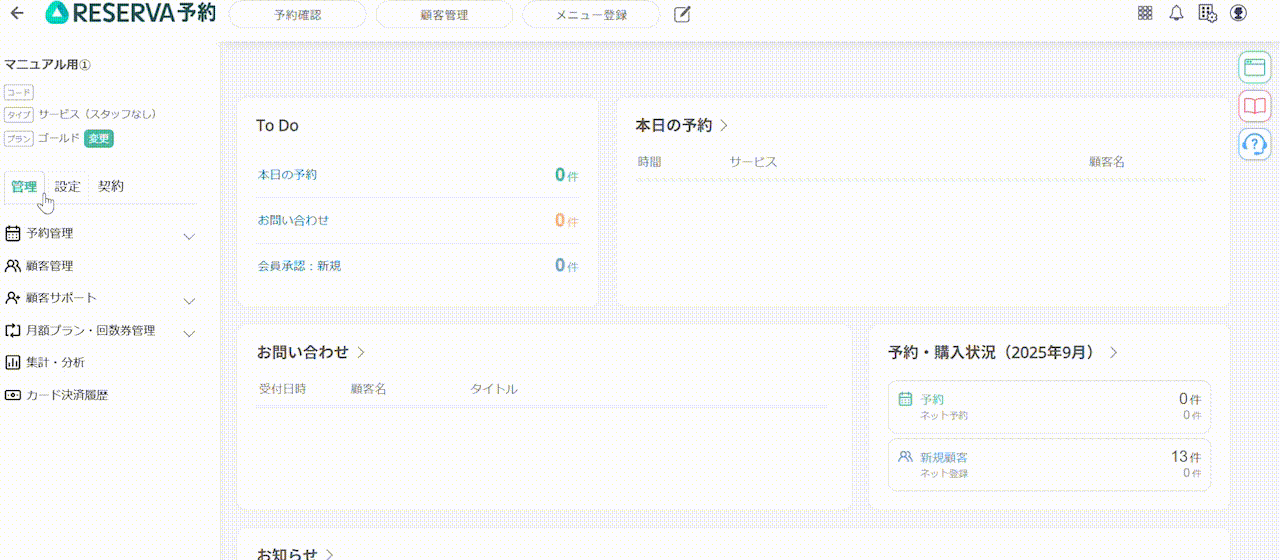Switch to the 契約 tab
The height and width of the screenshot is (560, 1280).
tap(111, 186)
